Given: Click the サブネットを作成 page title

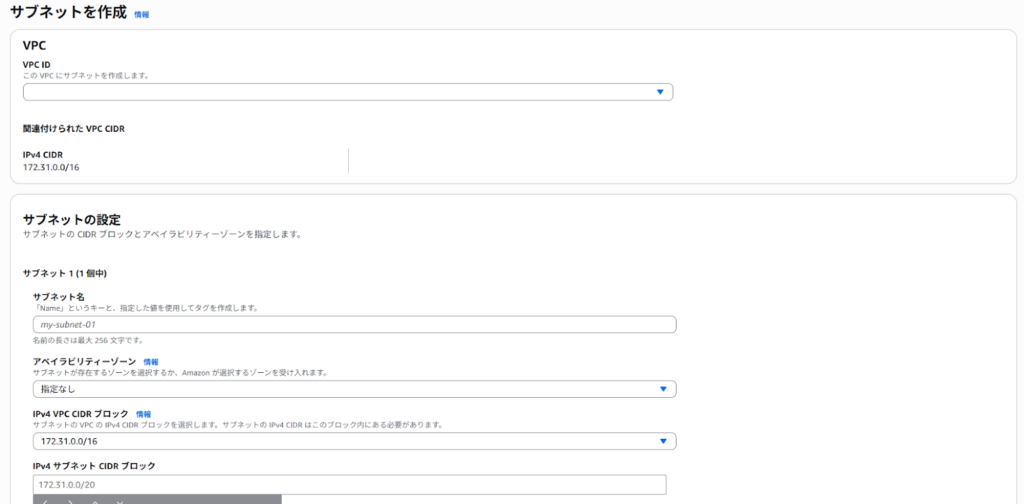Looking at the screenshot, I should (68, 13).
